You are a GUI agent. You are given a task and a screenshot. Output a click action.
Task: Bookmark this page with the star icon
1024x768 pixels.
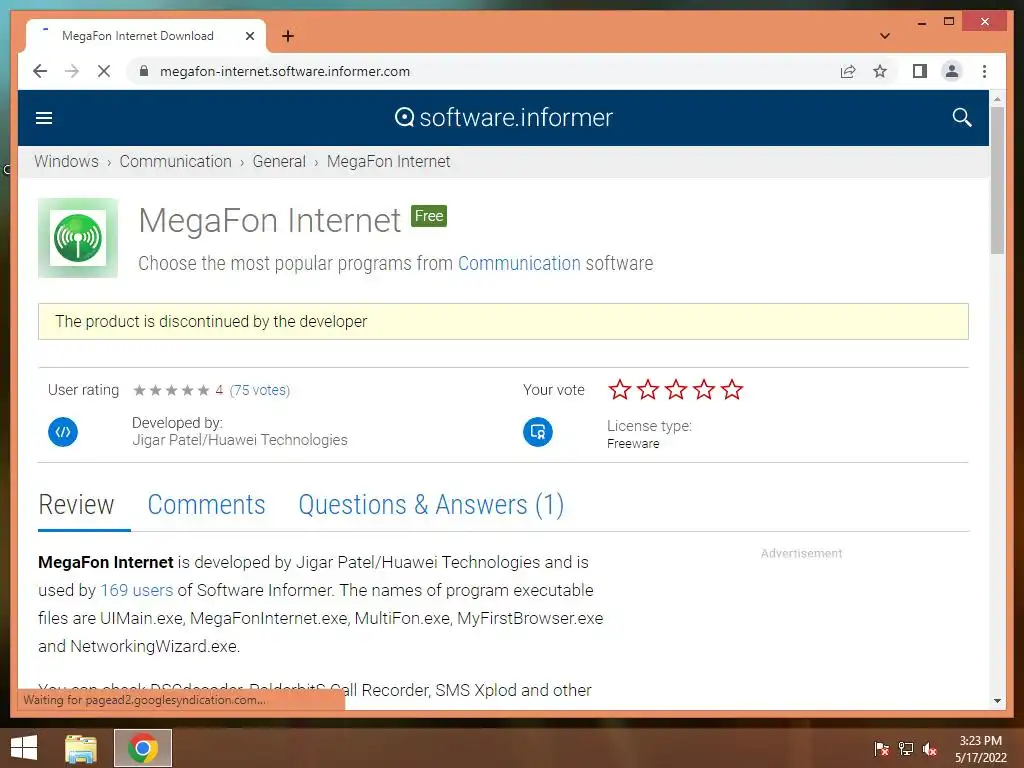click(880, 71)
